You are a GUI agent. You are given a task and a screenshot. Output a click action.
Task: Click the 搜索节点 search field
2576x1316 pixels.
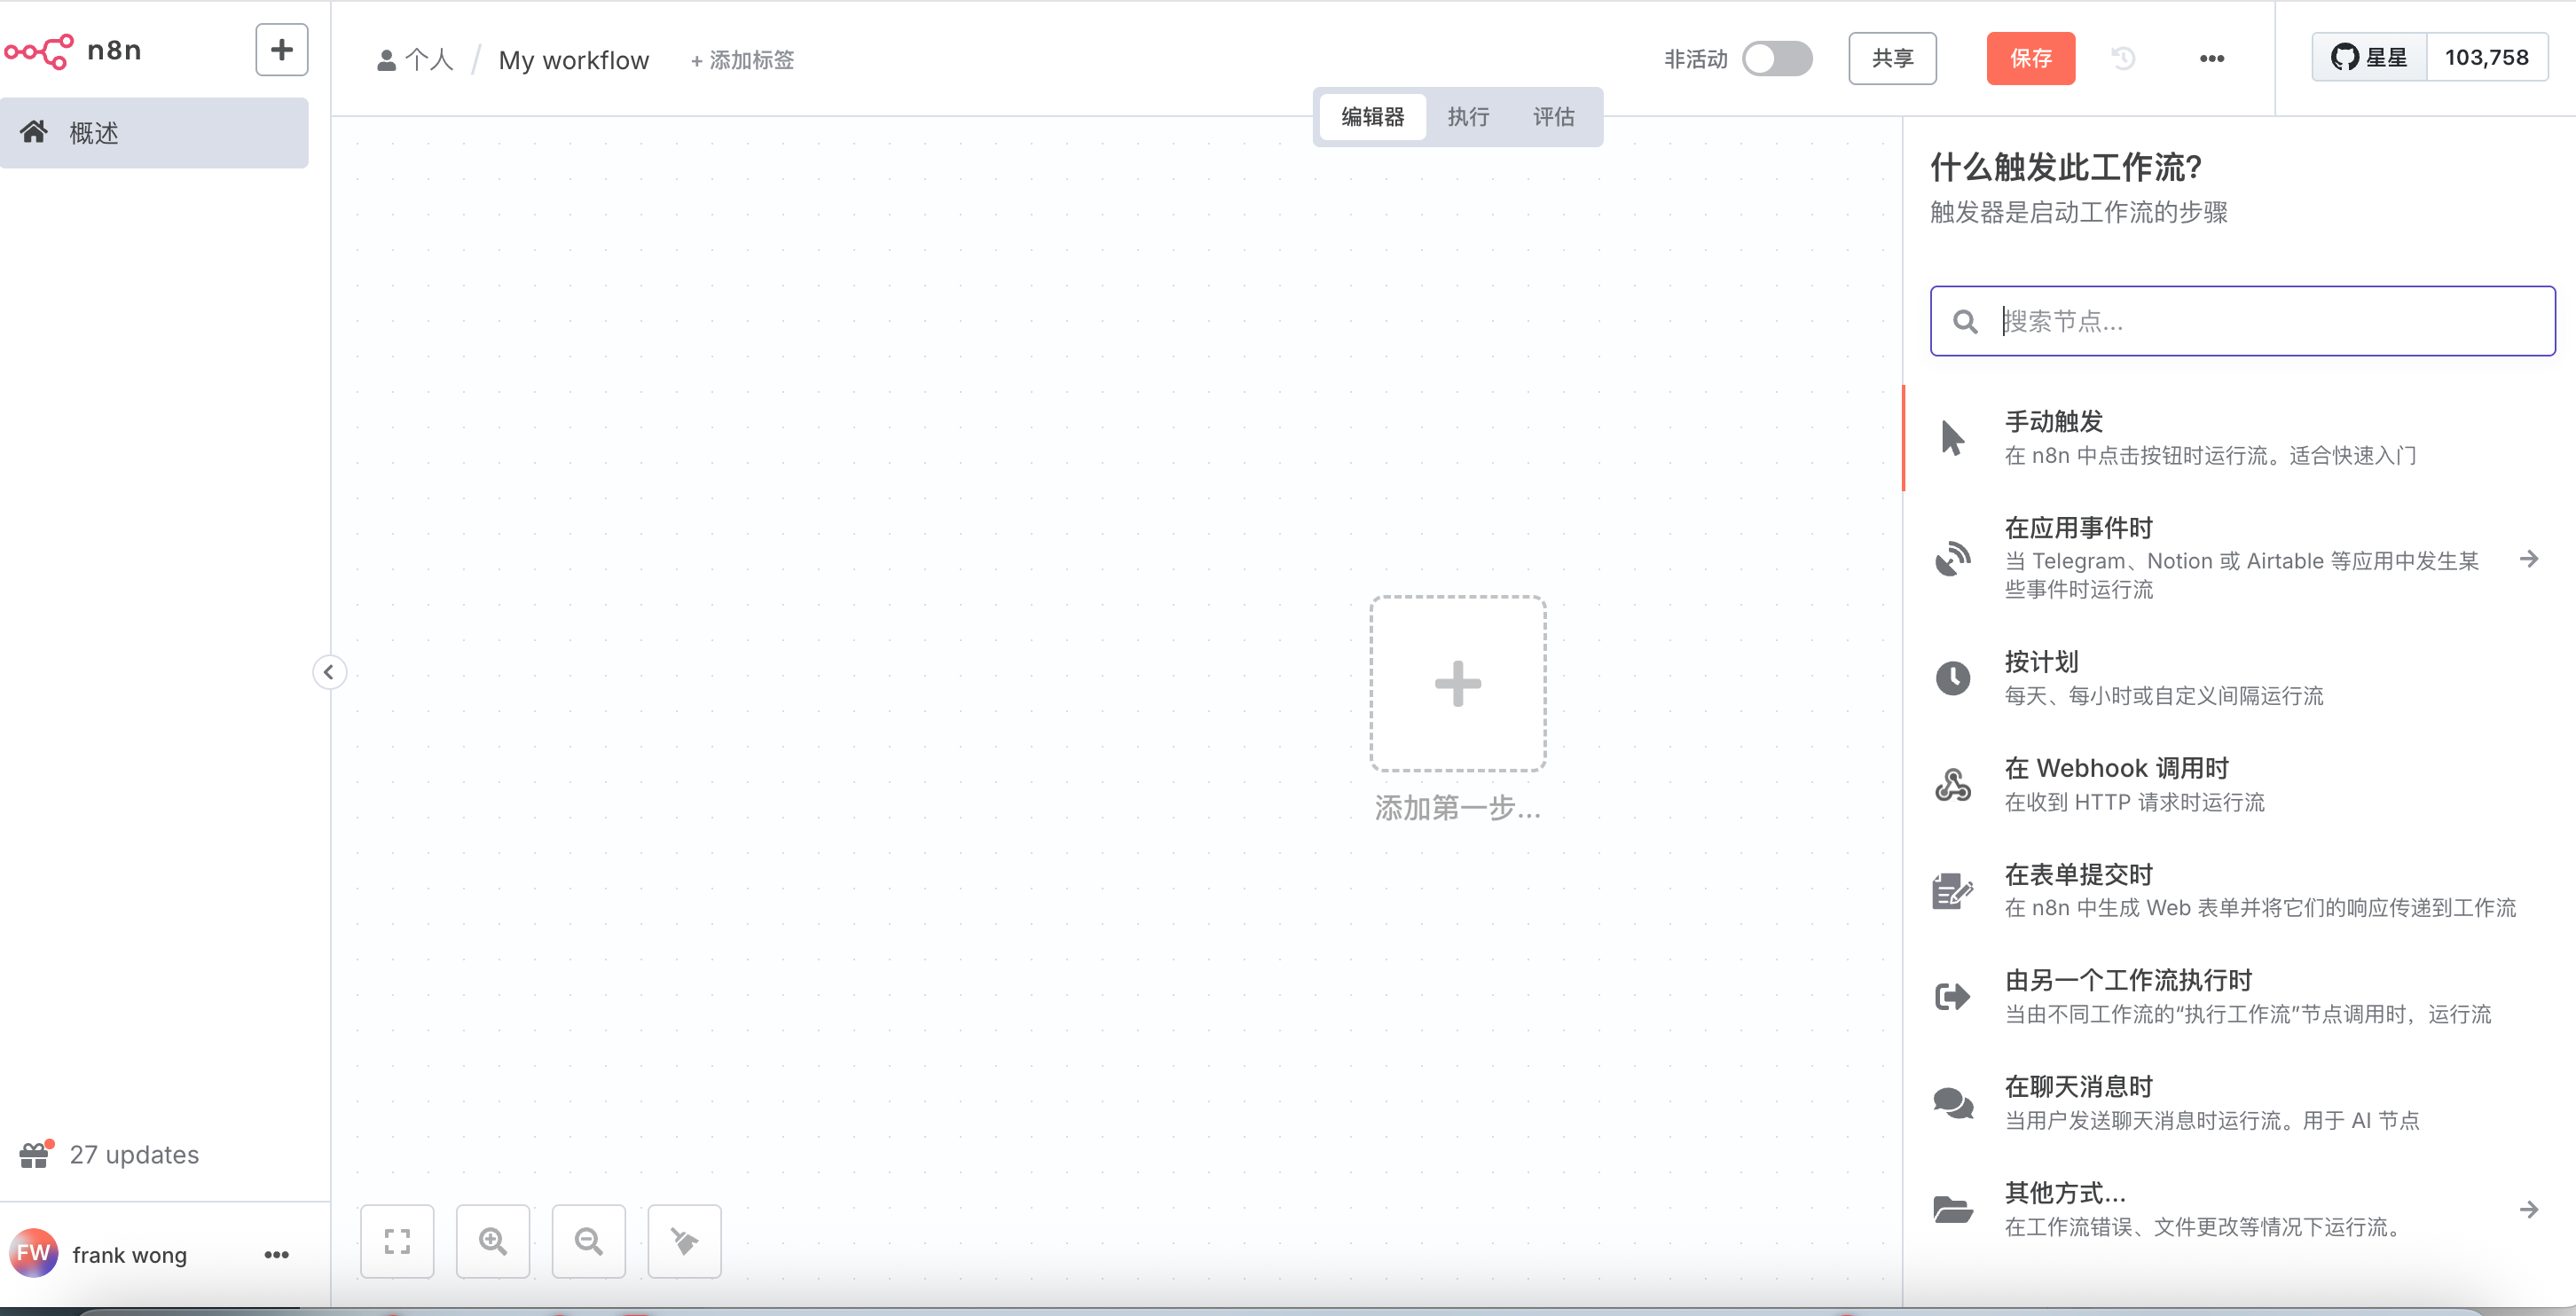(x=2243, y=321)
